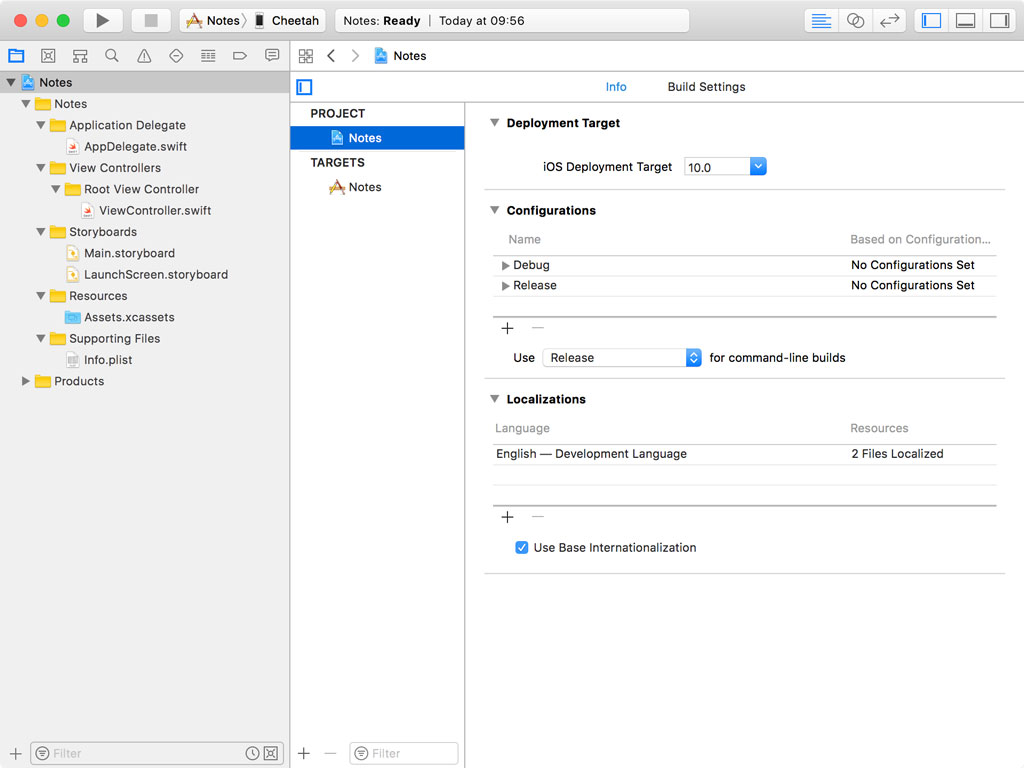Open the Test navigator diamond icon
Screen dimensions: 1024x768
click(x=176, y=55)
